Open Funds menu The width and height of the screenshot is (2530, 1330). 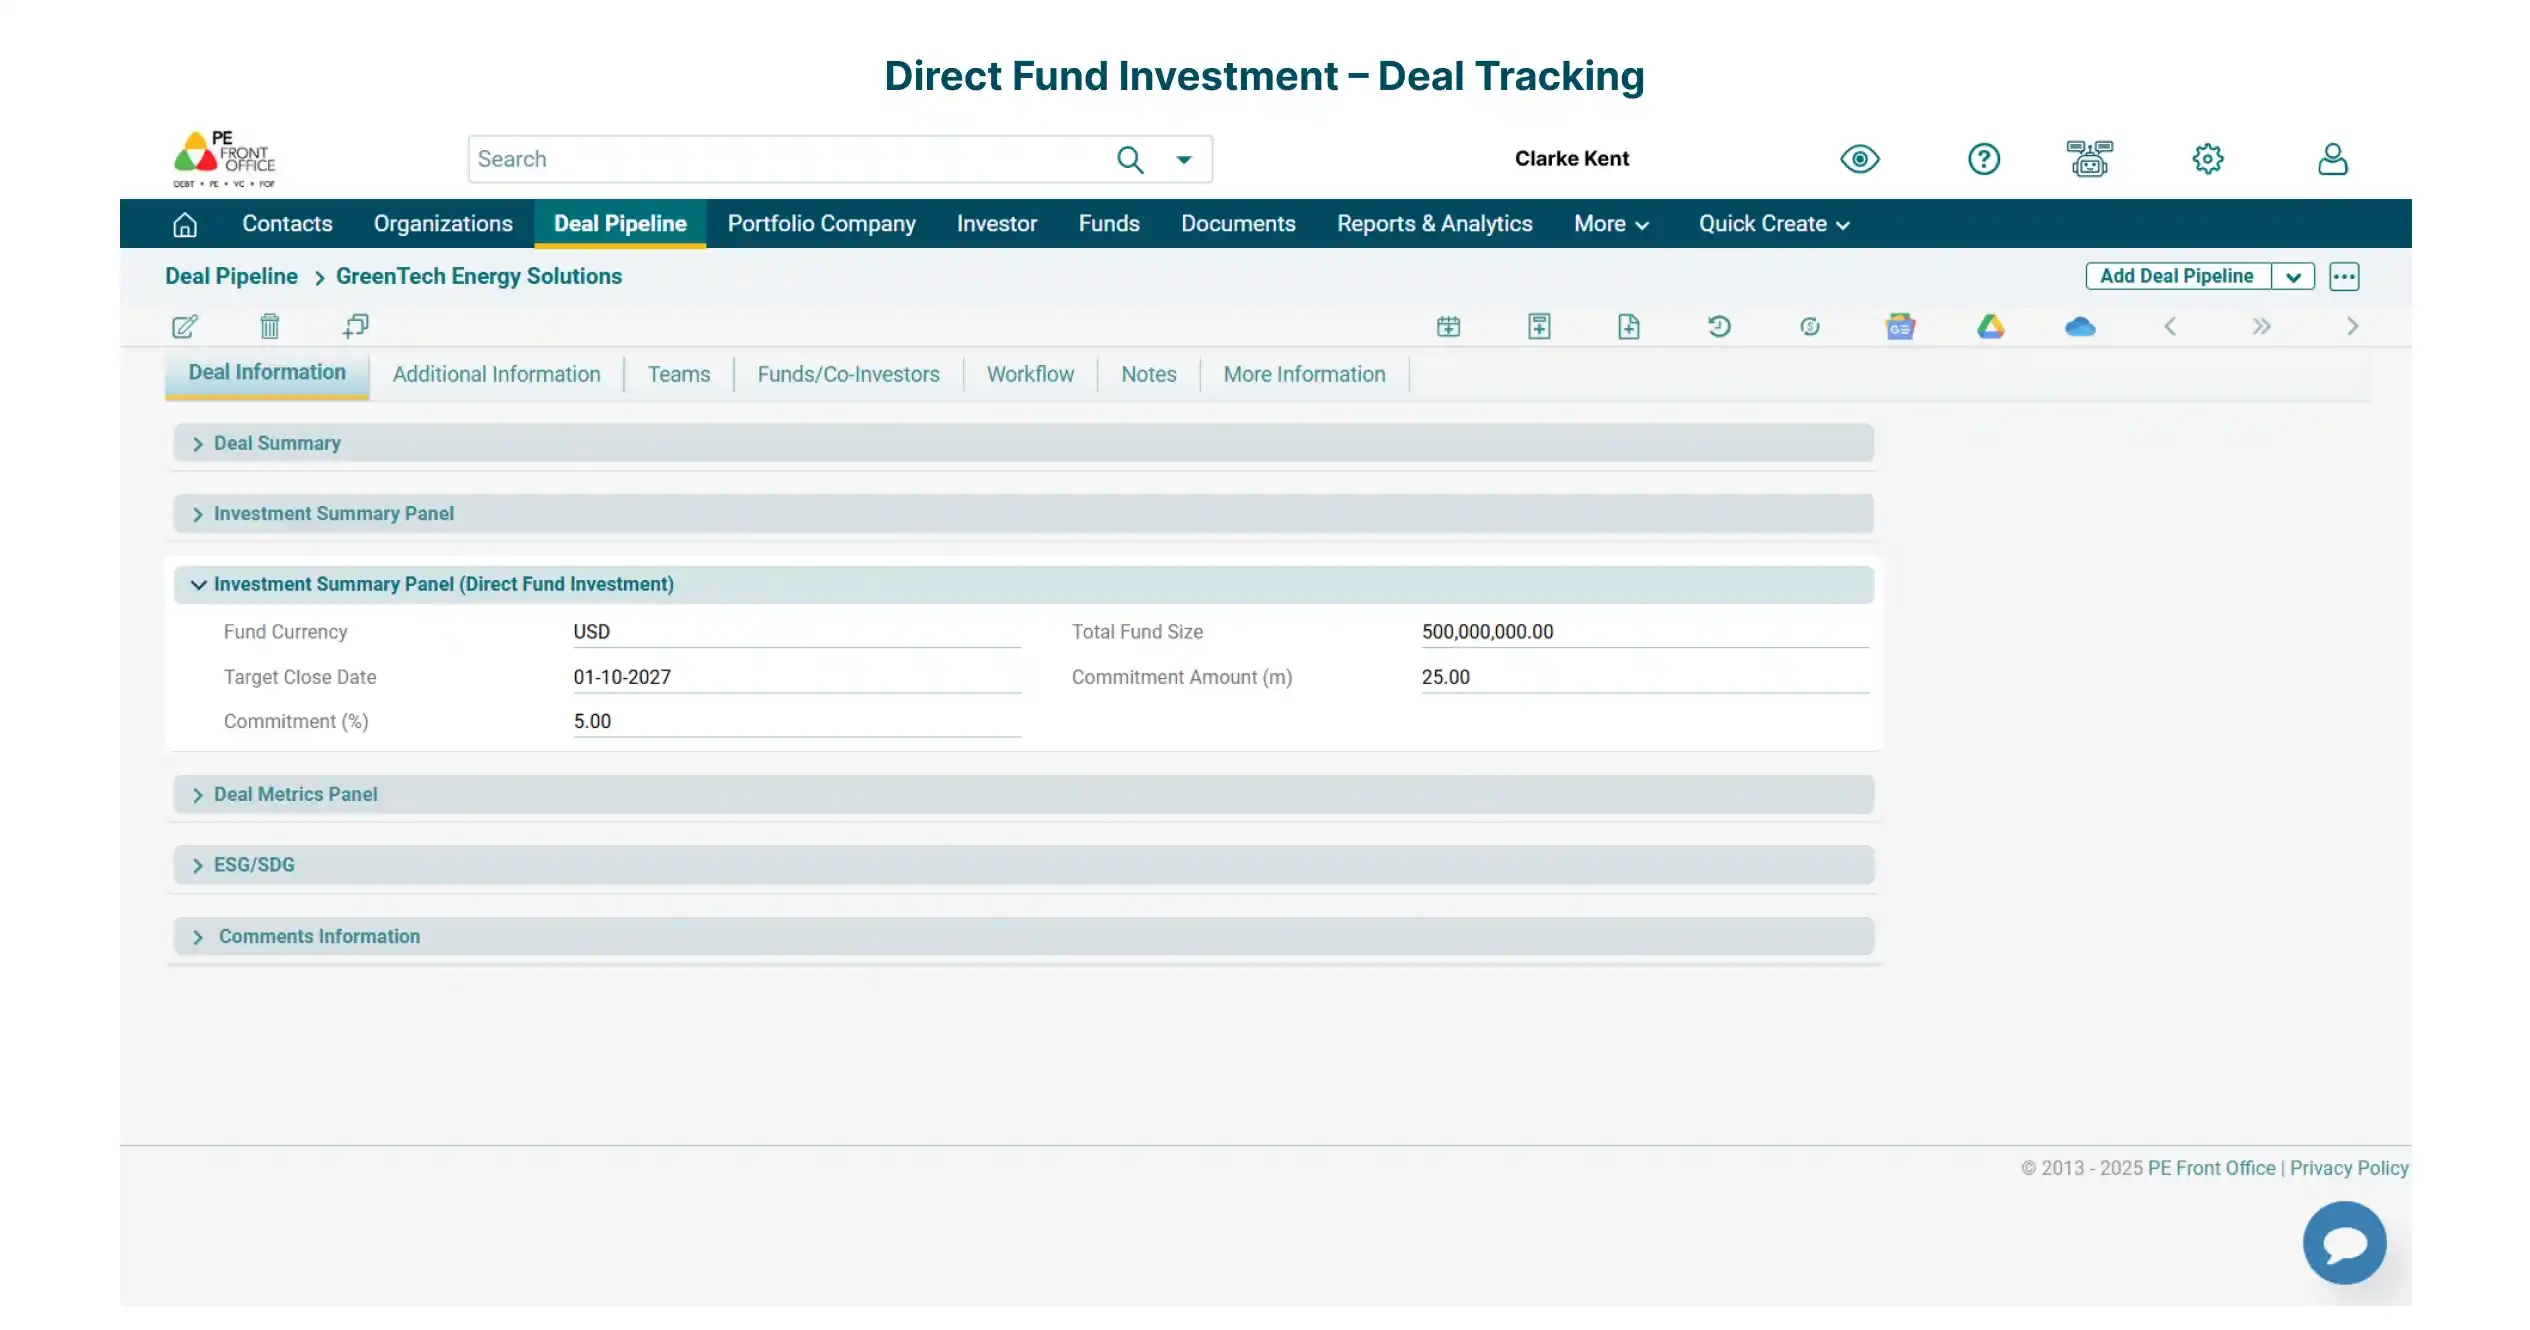click(1109, 224)
